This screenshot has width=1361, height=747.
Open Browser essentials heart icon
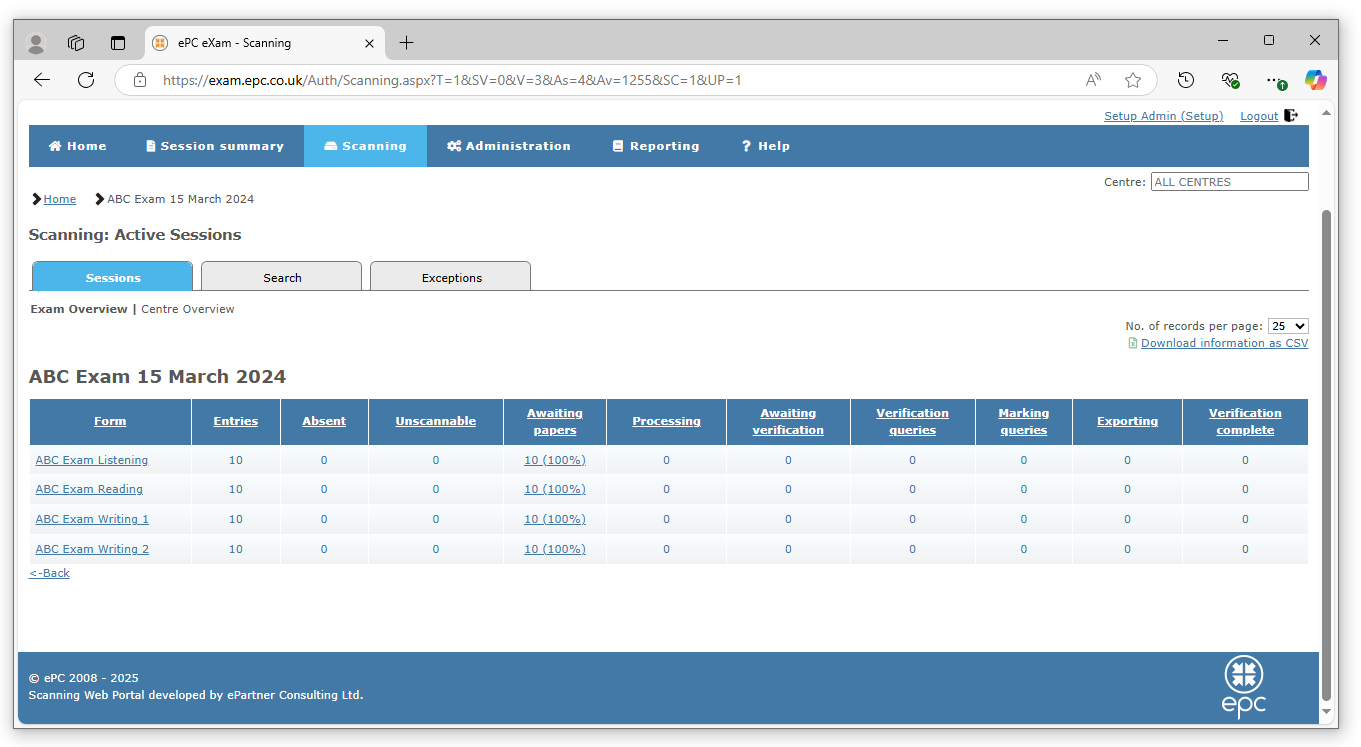(1230, 80)
